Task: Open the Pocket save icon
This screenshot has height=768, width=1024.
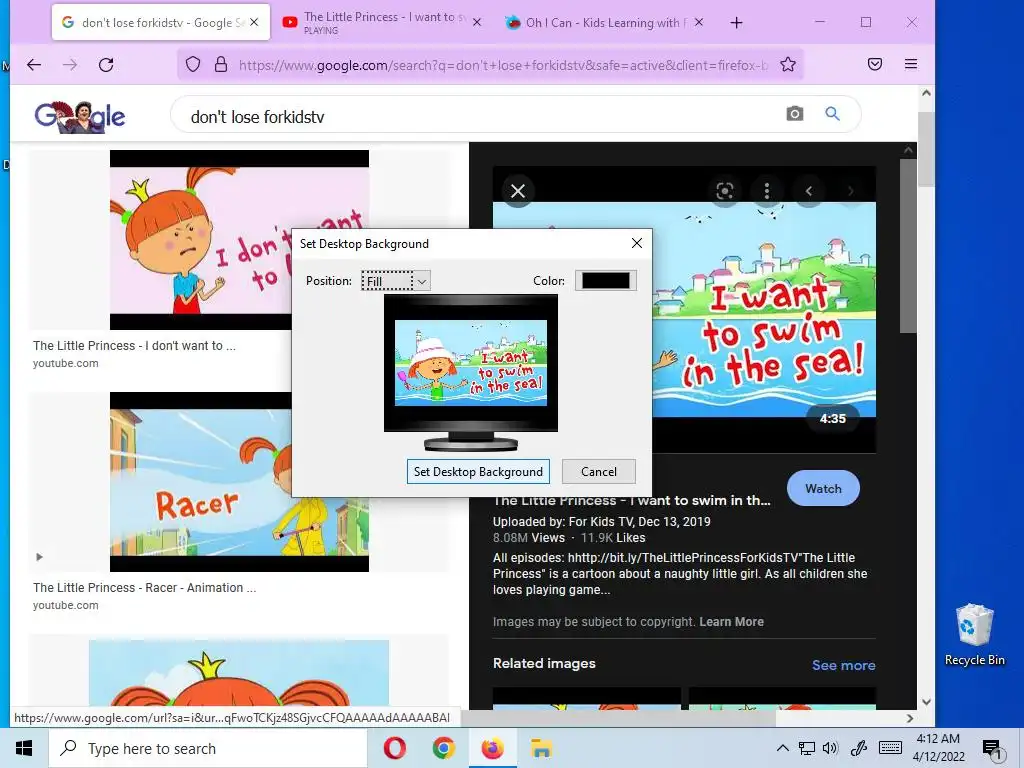Action: 875,64
